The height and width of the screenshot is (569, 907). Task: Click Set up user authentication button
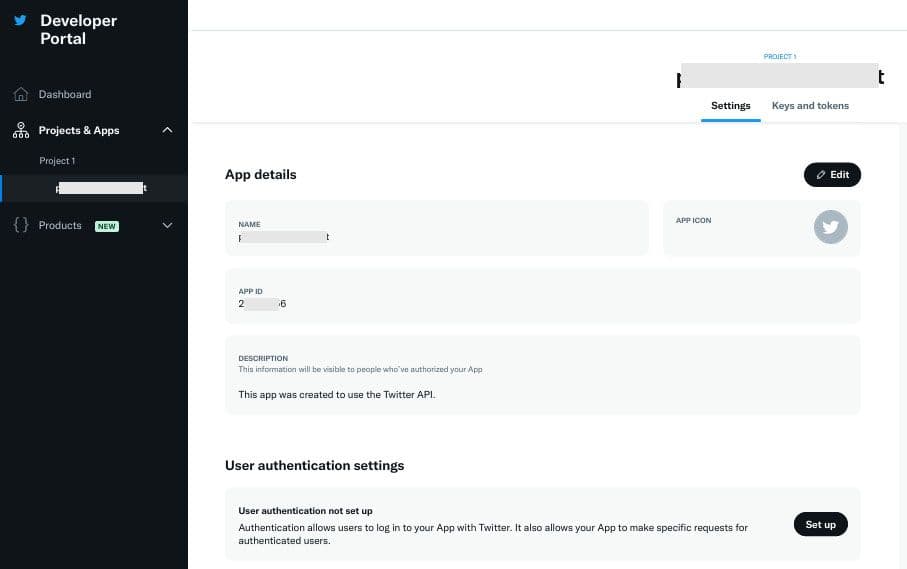point(820,524)
